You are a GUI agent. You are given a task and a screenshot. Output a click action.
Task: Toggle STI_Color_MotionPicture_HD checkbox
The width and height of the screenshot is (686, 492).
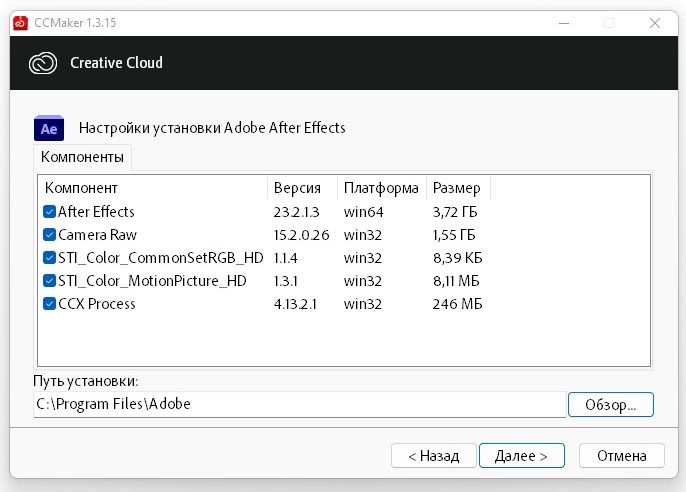pyautogui.click(x=49, y=280)
